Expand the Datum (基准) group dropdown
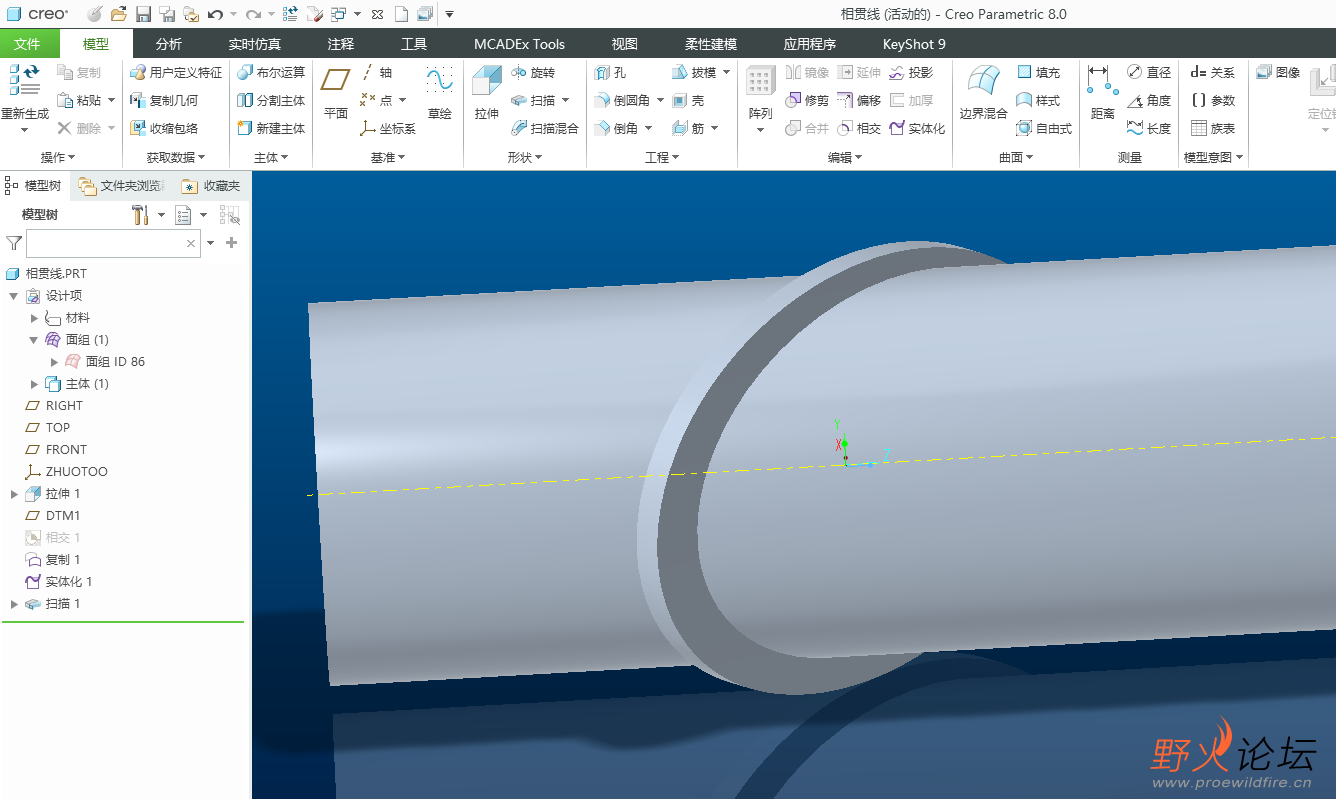Image resolution: width=1336 pixels, height=799 pixels. click(x=388, y=157)
